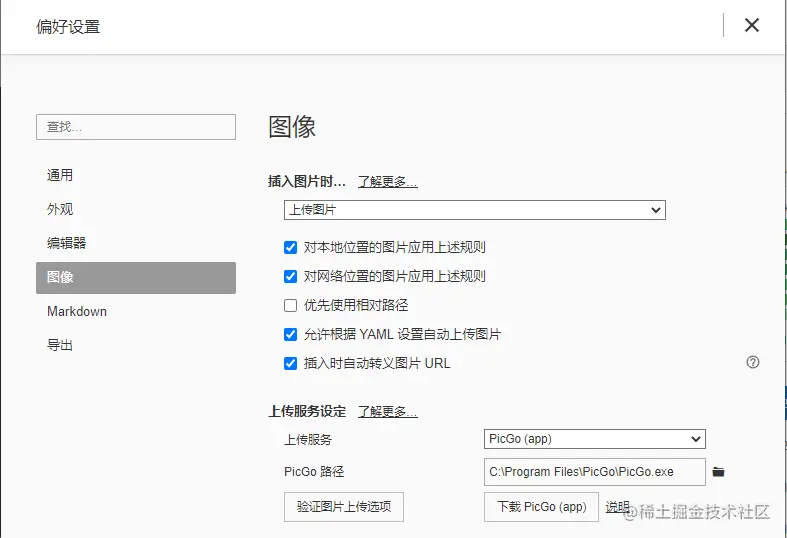Click the 上传服务 label
Screen dimensions: 787x538
pos(308,440)
